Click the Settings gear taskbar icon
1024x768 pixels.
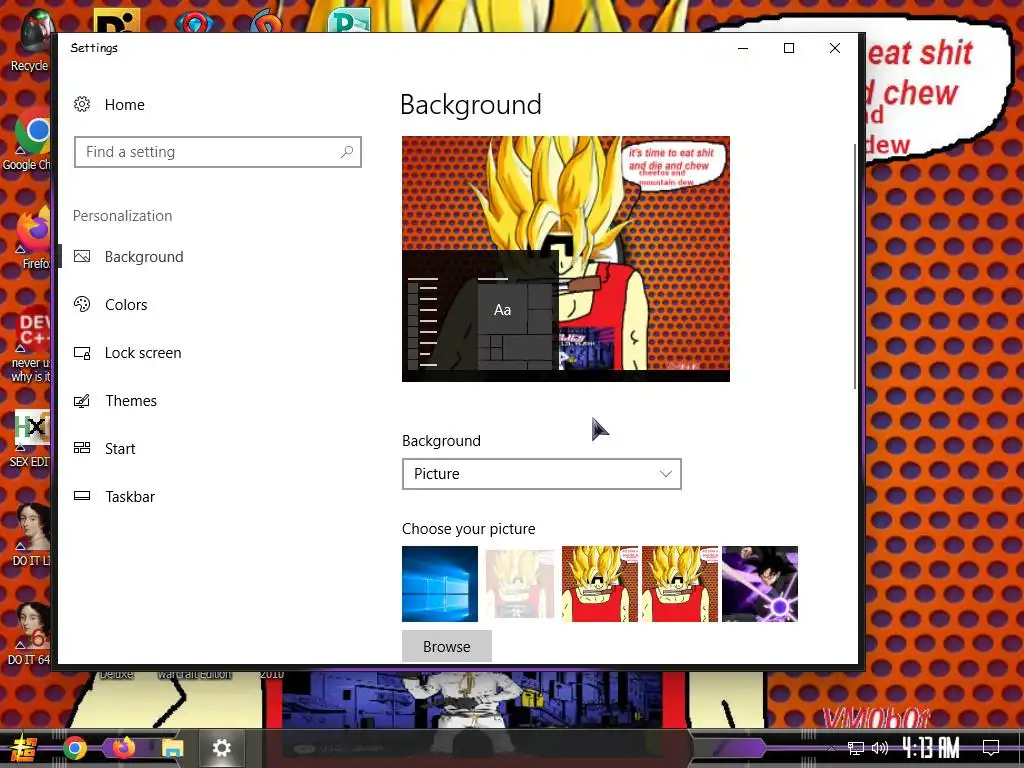222,748
